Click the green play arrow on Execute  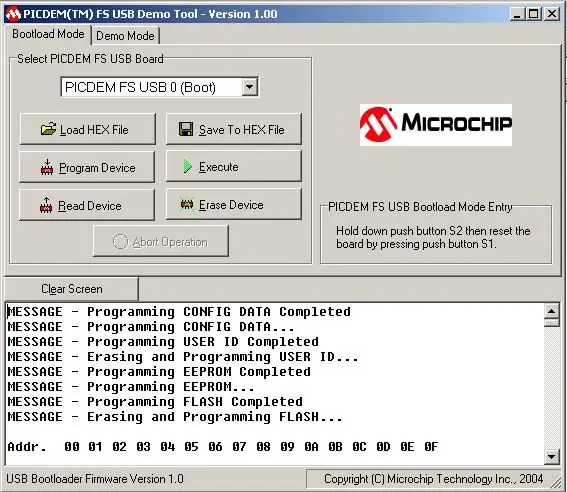point(187,166)
